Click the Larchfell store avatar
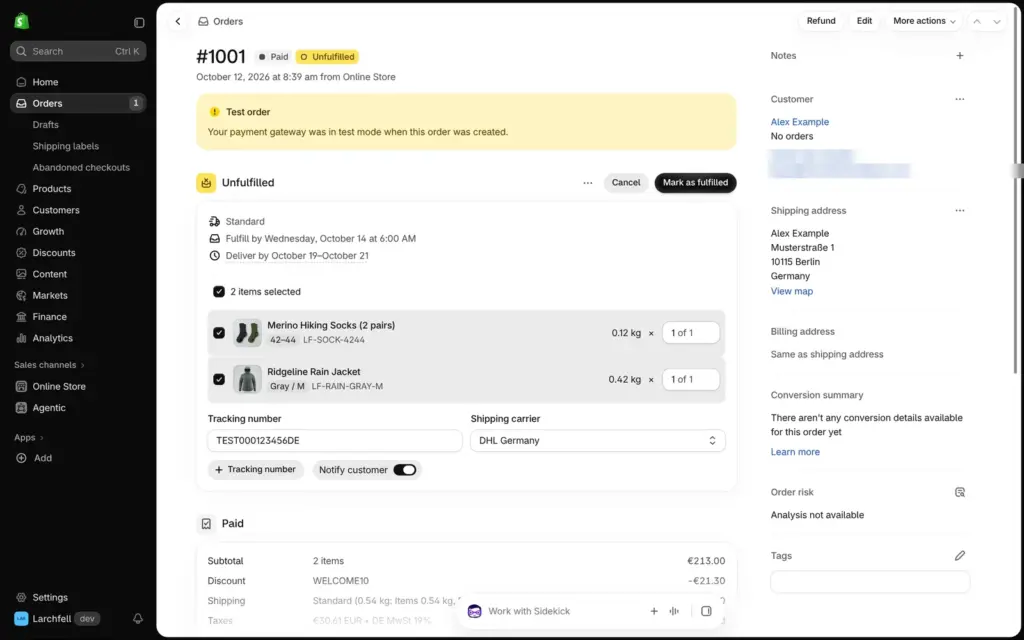 coord(21,618)
